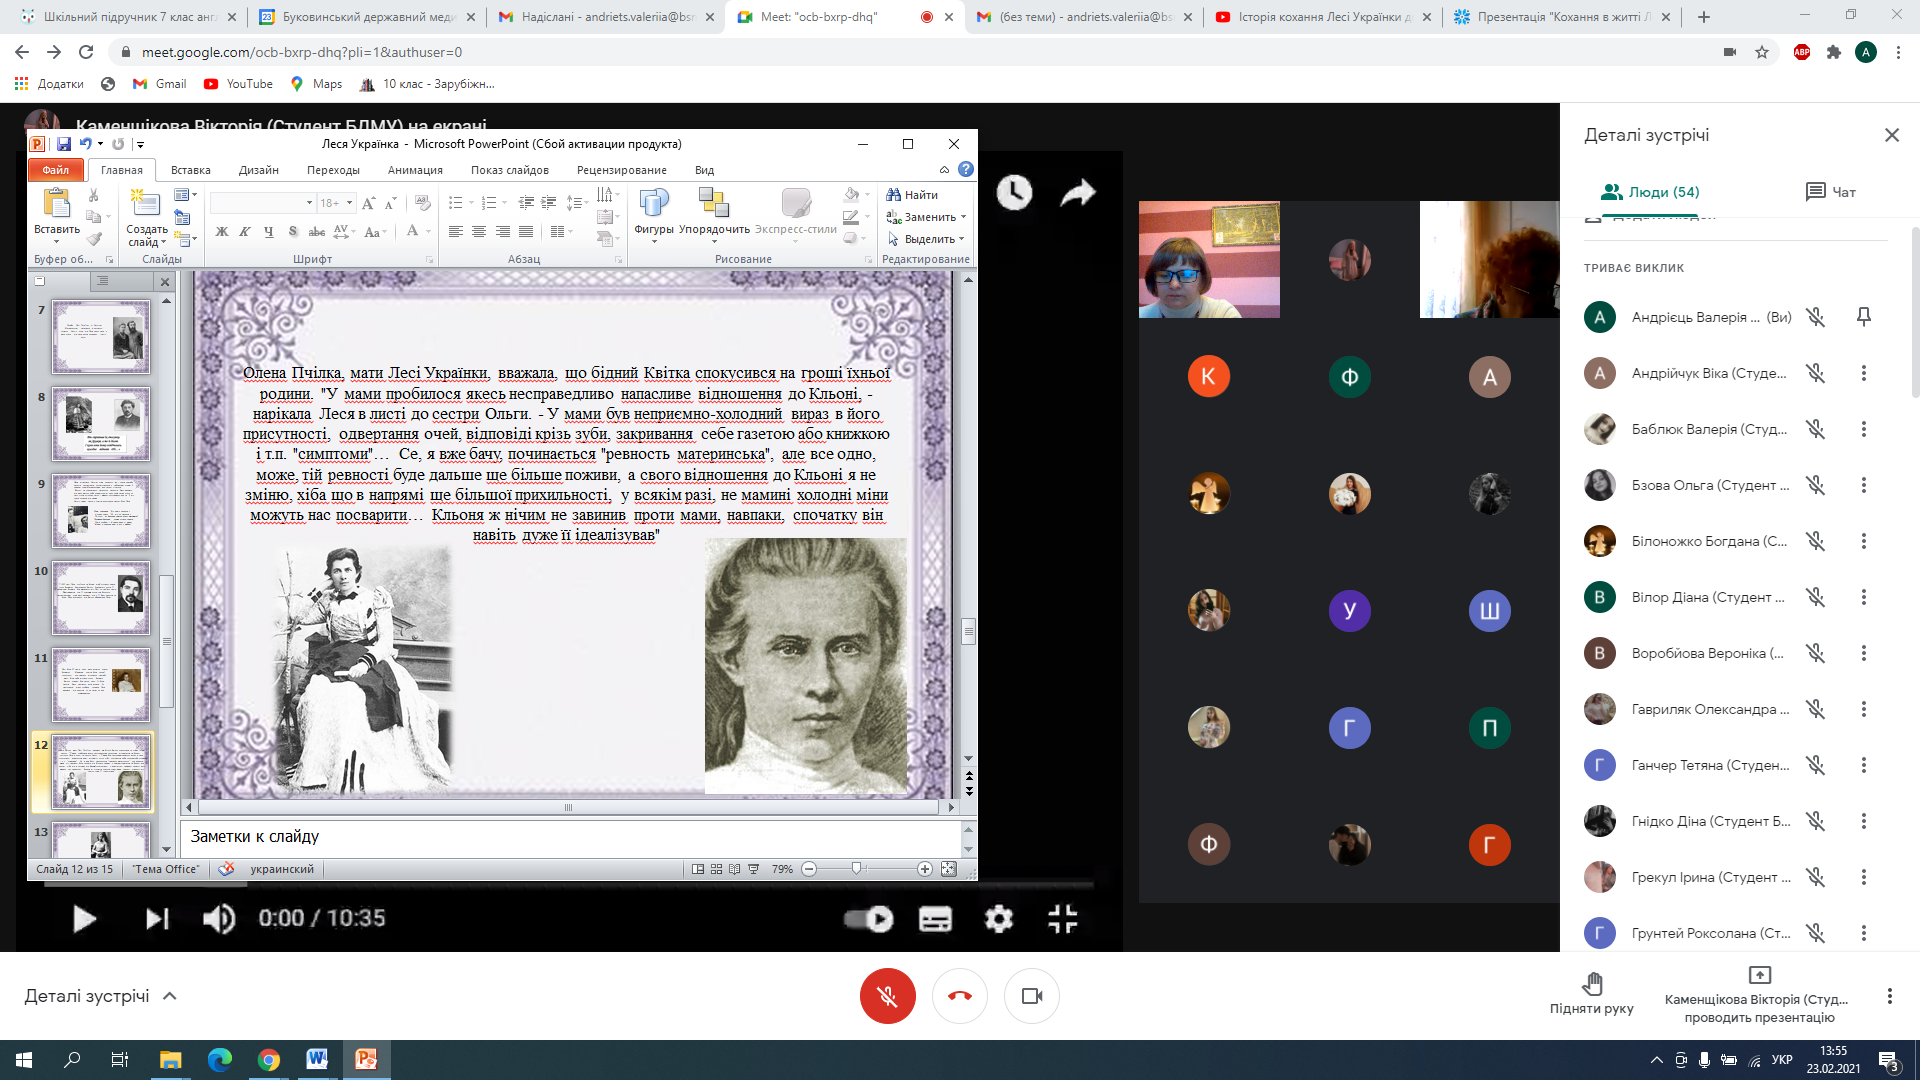
Task: Open the Gmail bookmark
Action: pos(160,84)
